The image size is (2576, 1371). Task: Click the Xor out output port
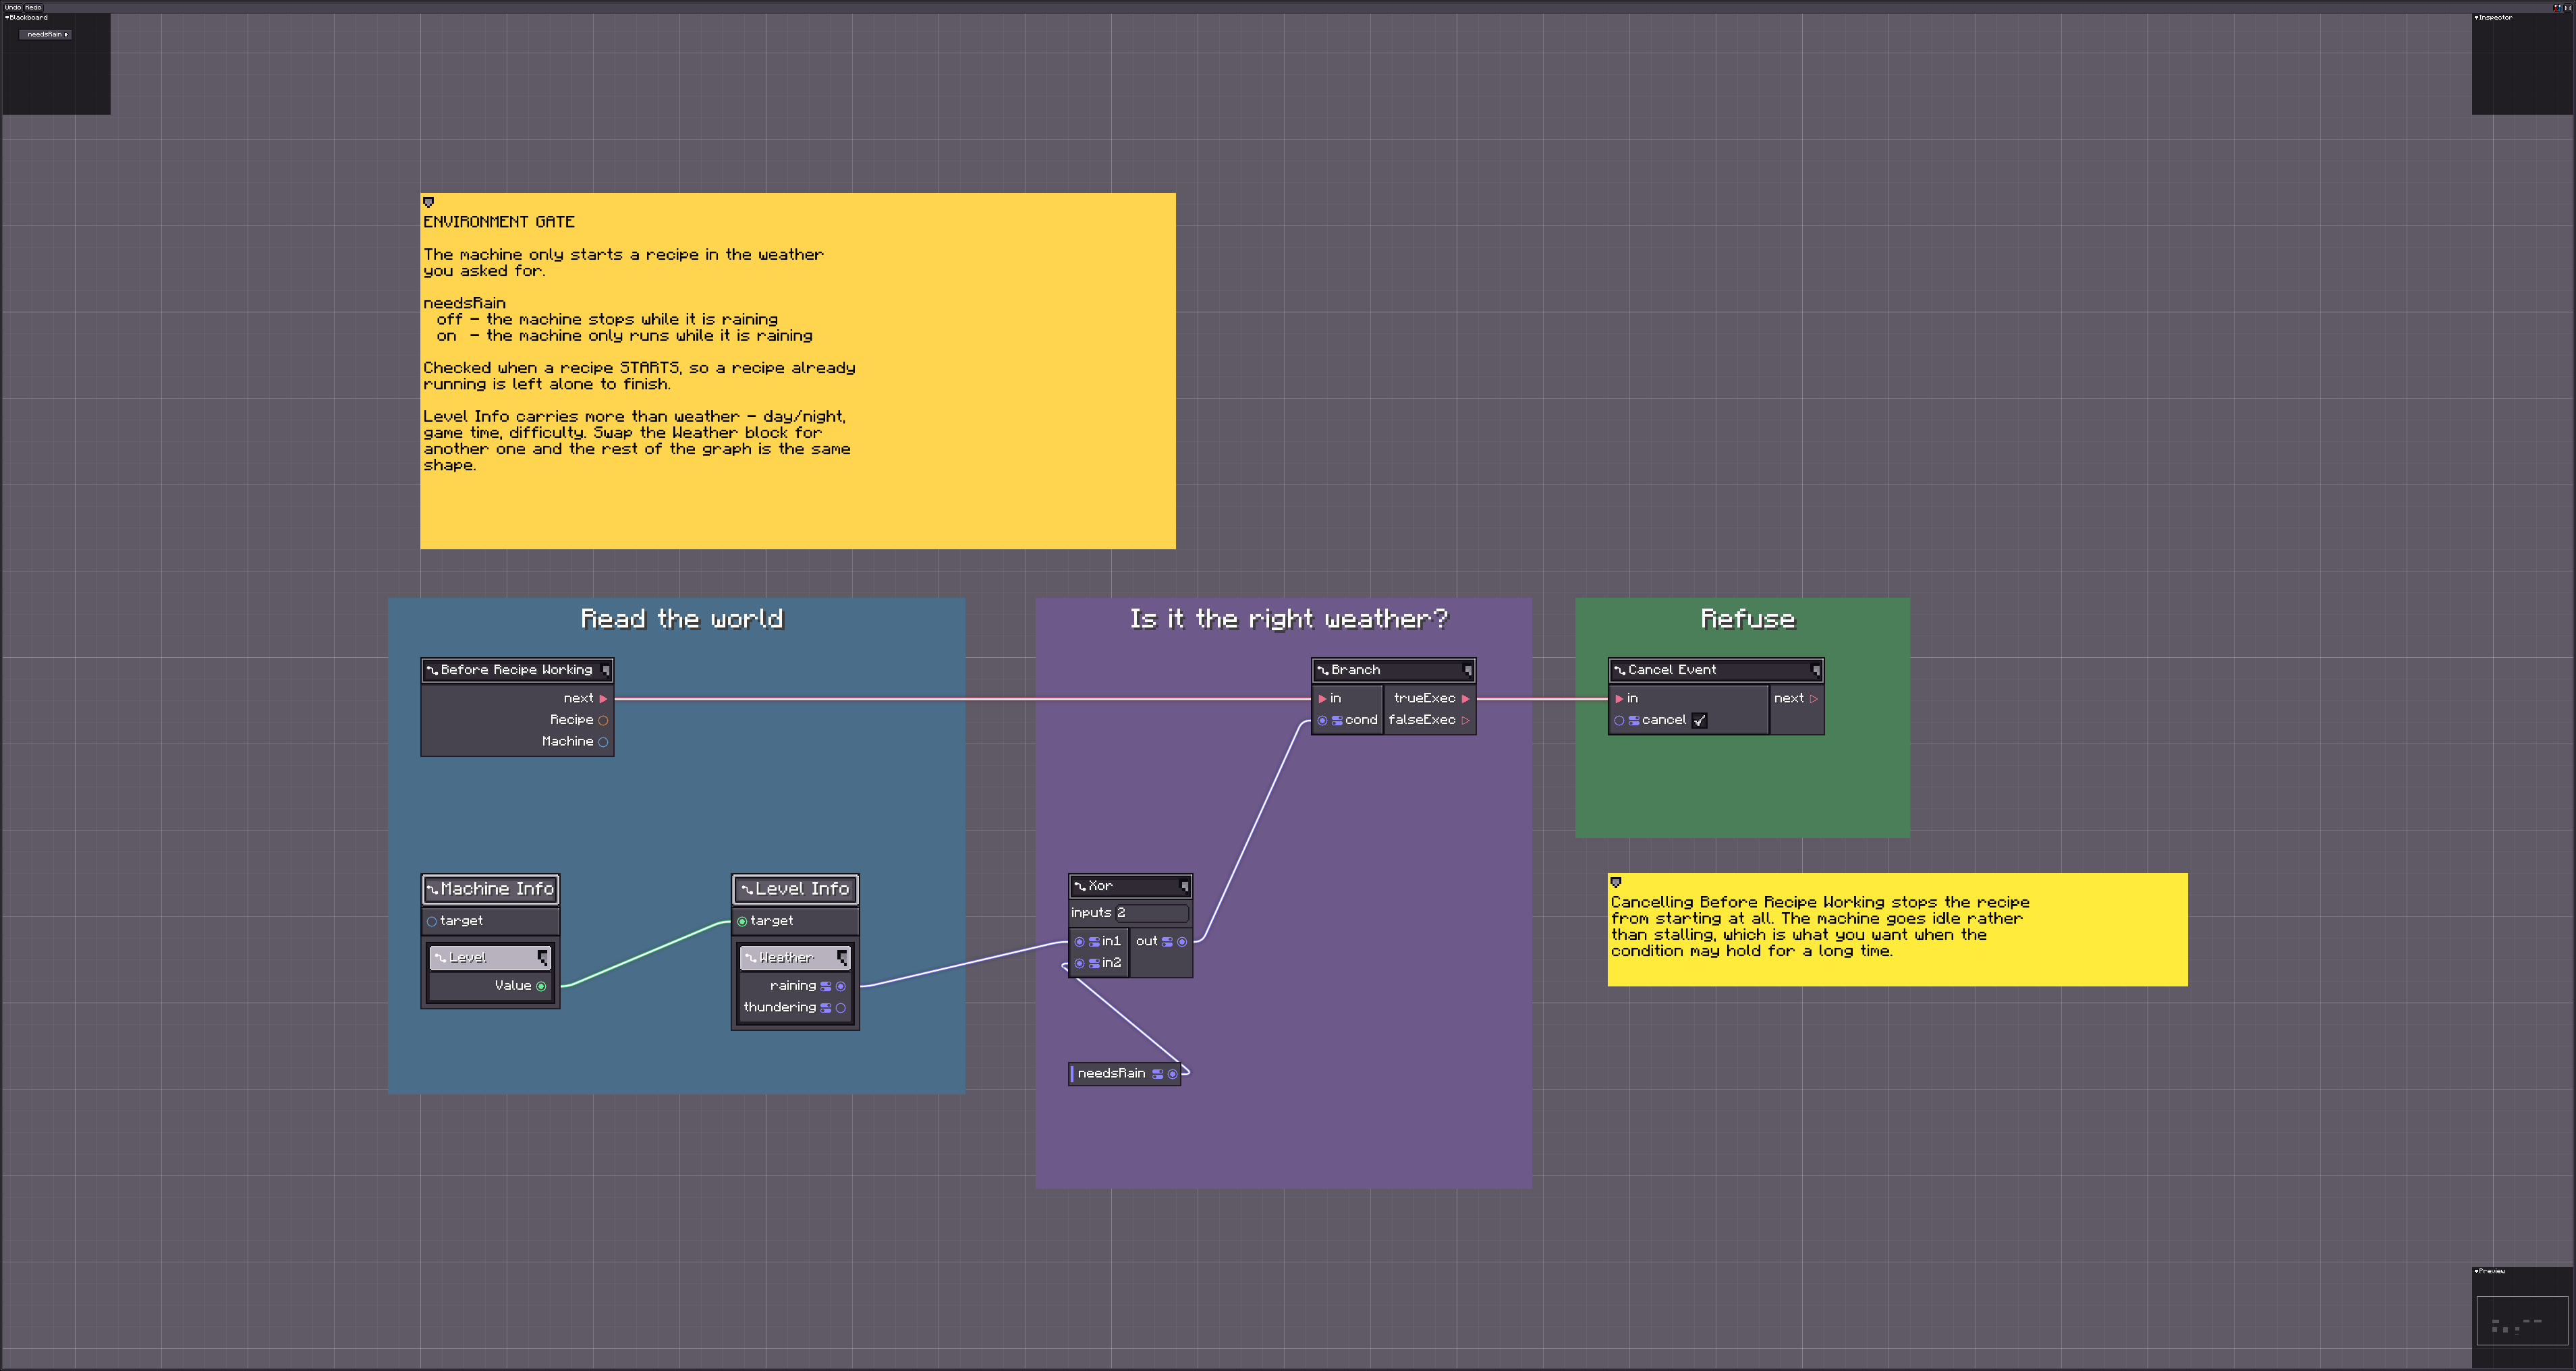[x=1182, y=942]
